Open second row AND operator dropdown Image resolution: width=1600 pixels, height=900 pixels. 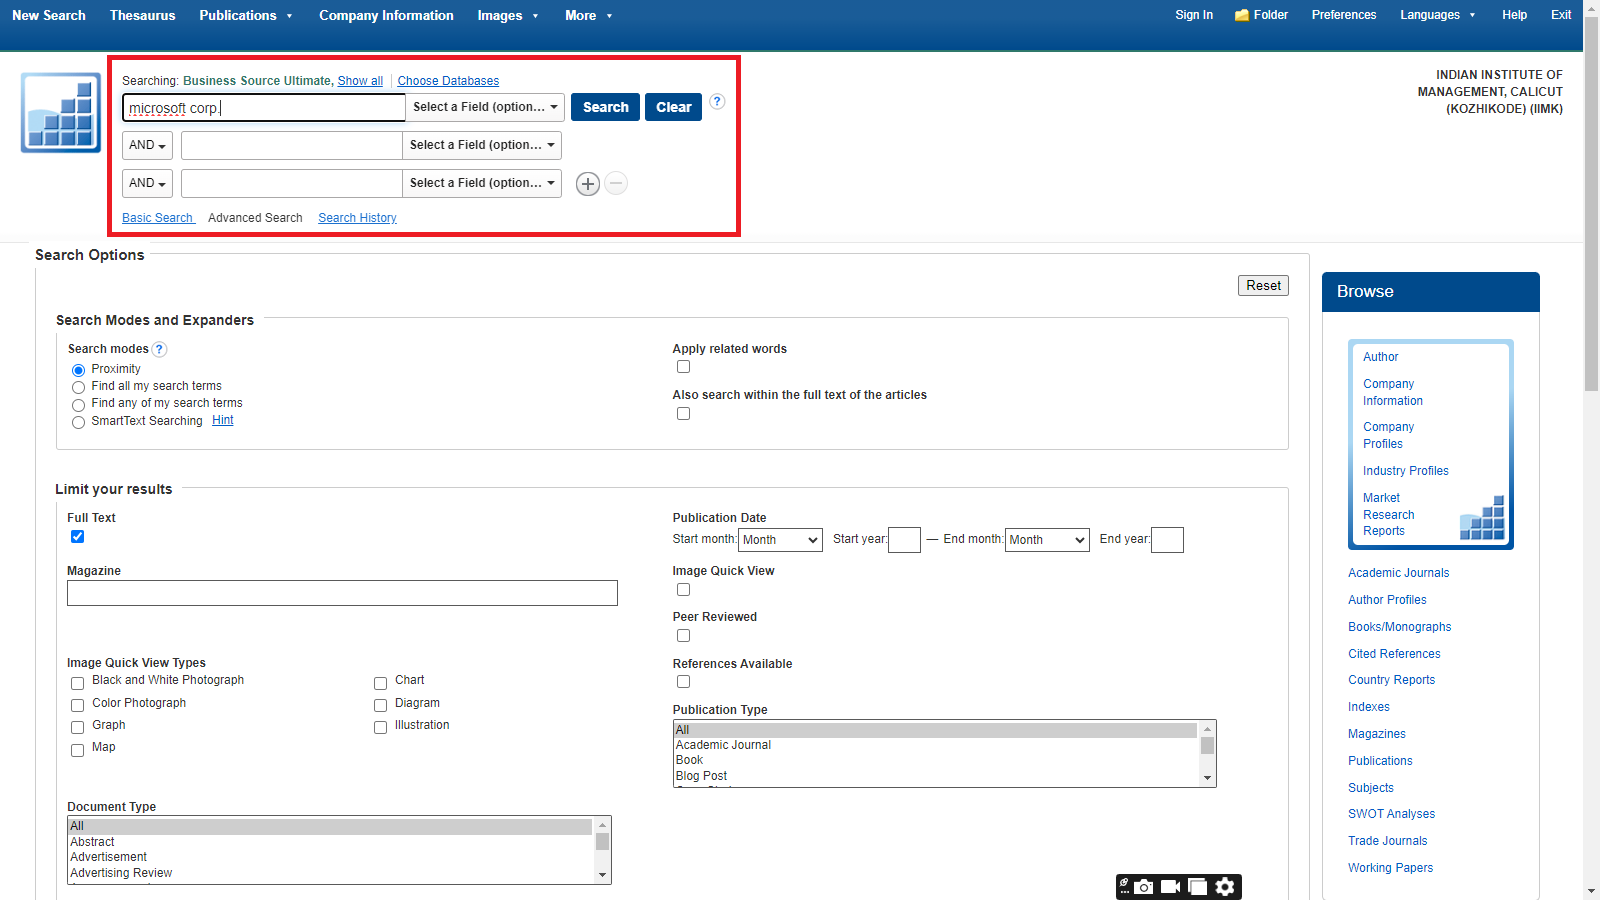click(x=147, y=146)
